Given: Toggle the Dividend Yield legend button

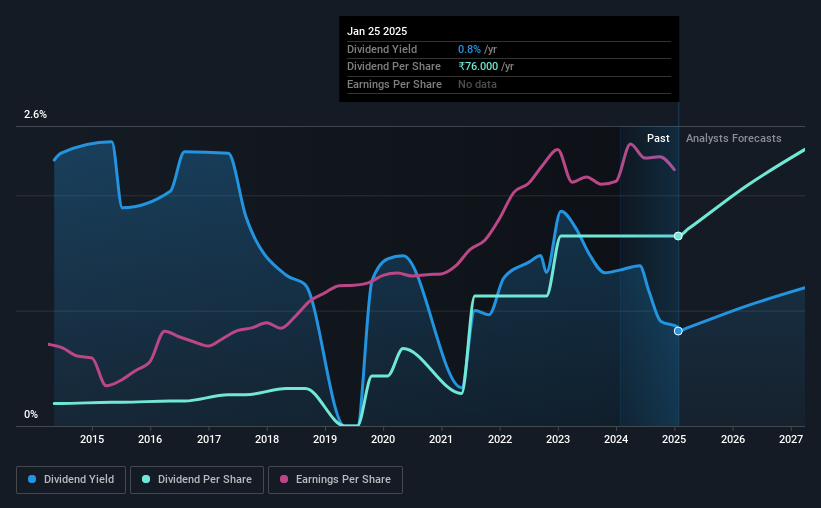Looking at the screenshot, I should click(71, 480).
